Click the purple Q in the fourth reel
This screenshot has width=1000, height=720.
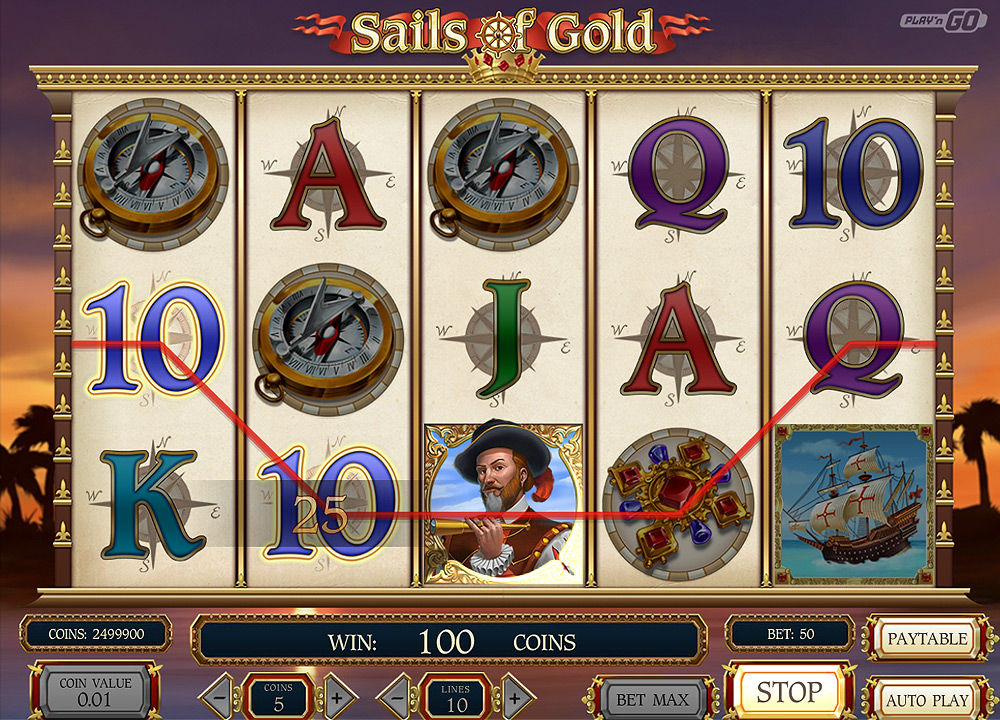tap(679, 173)
